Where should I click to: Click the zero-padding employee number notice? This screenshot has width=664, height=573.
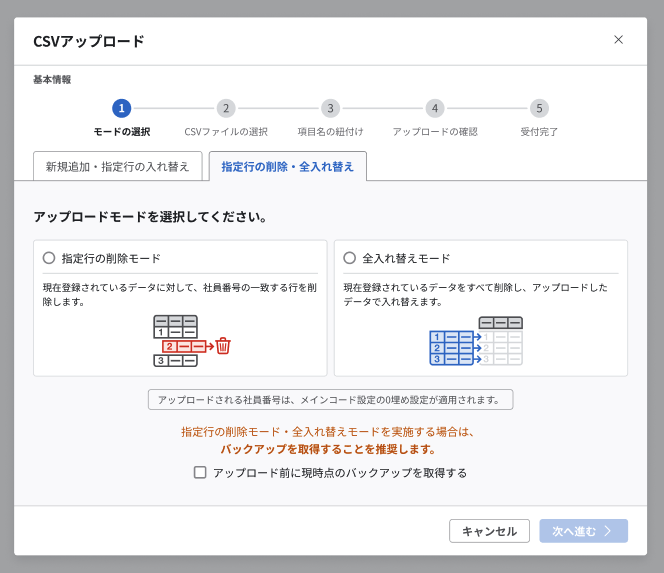coord(330,400)
